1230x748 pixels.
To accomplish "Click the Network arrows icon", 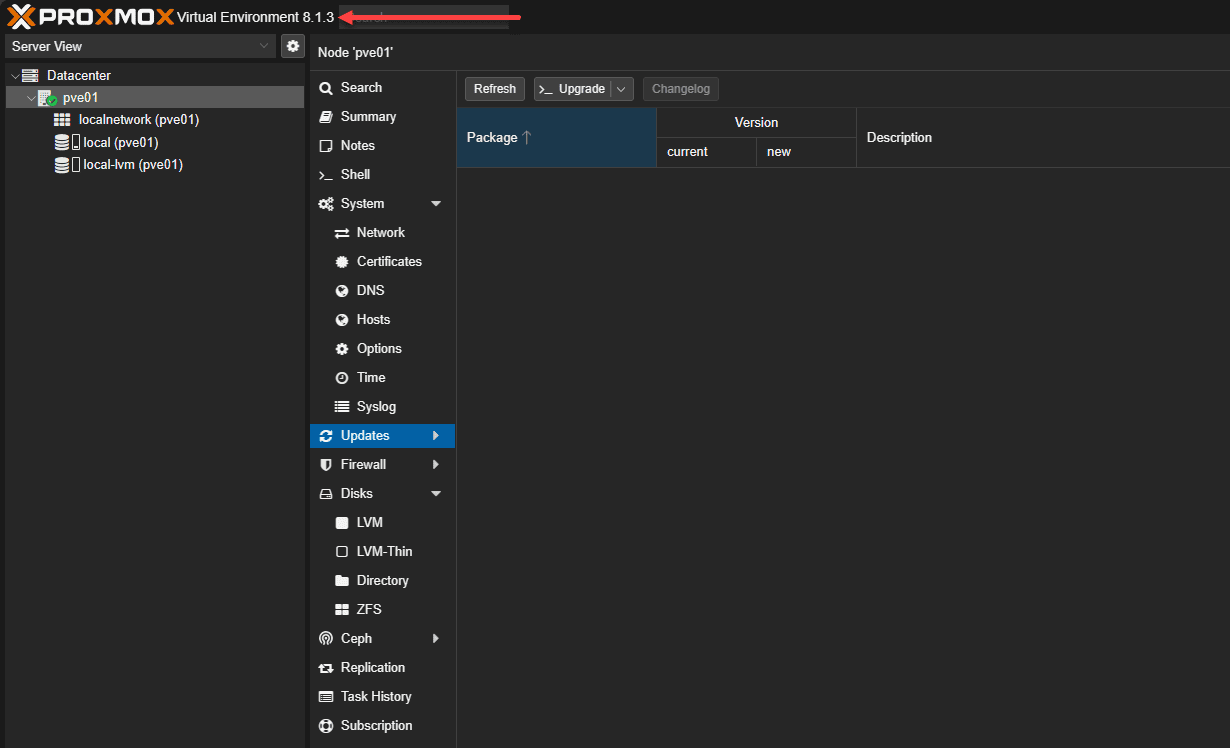I will (x=341, y=233).
